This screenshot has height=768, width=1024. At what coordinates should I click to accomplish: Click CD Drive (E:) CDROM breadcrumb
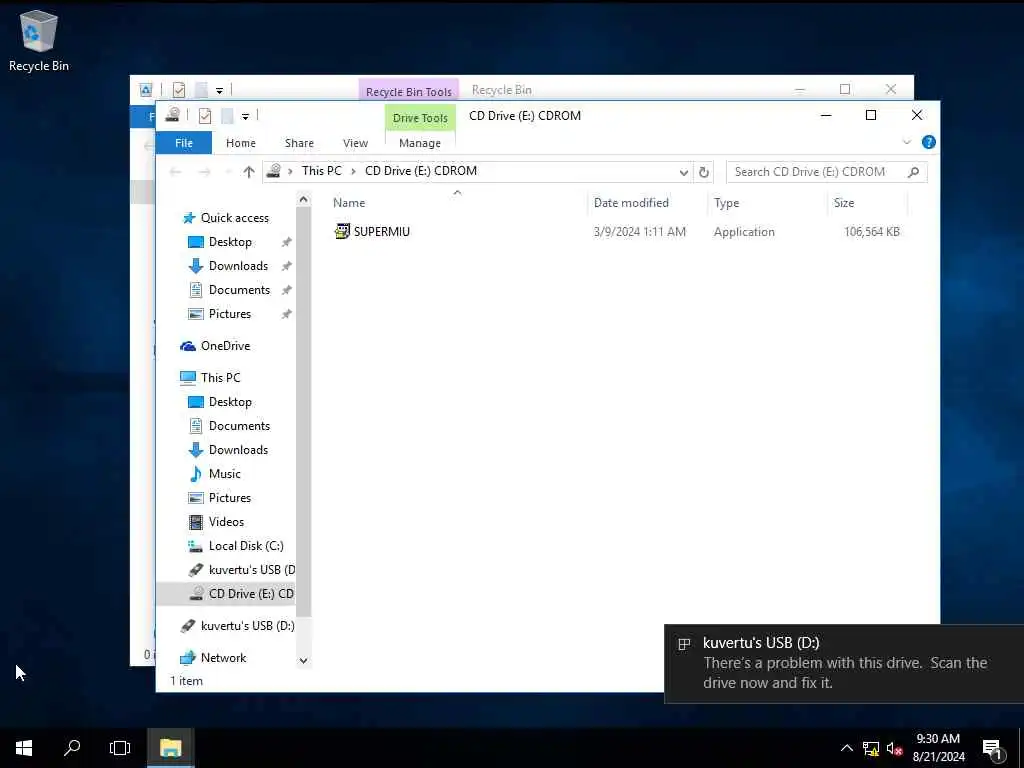click(x=421, y=171)
